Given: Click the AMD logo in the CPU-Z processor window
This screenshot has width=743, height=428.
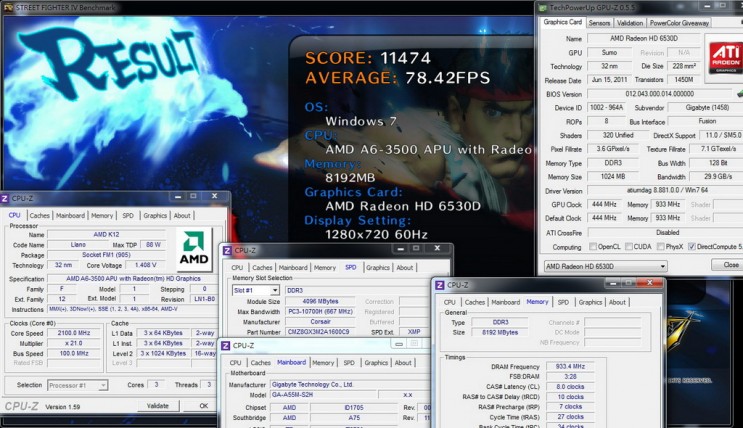Looking at the screenshot, I should click(193, 250).
